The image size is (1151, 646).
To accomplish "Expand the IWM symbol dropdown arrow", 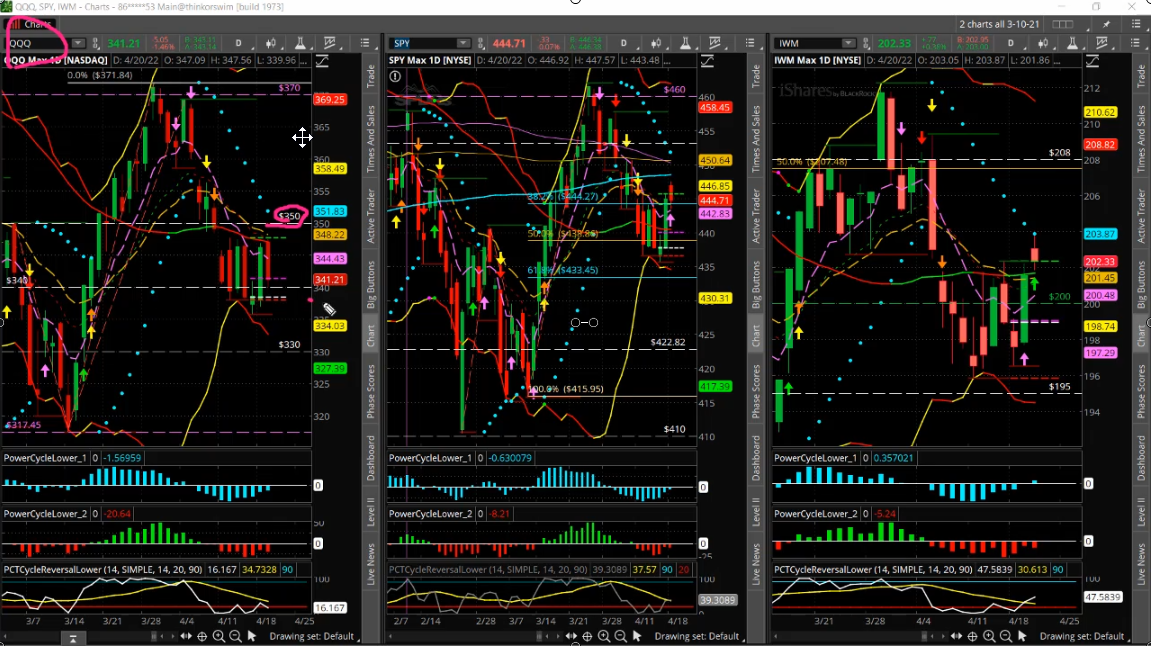I will point(848,43).
